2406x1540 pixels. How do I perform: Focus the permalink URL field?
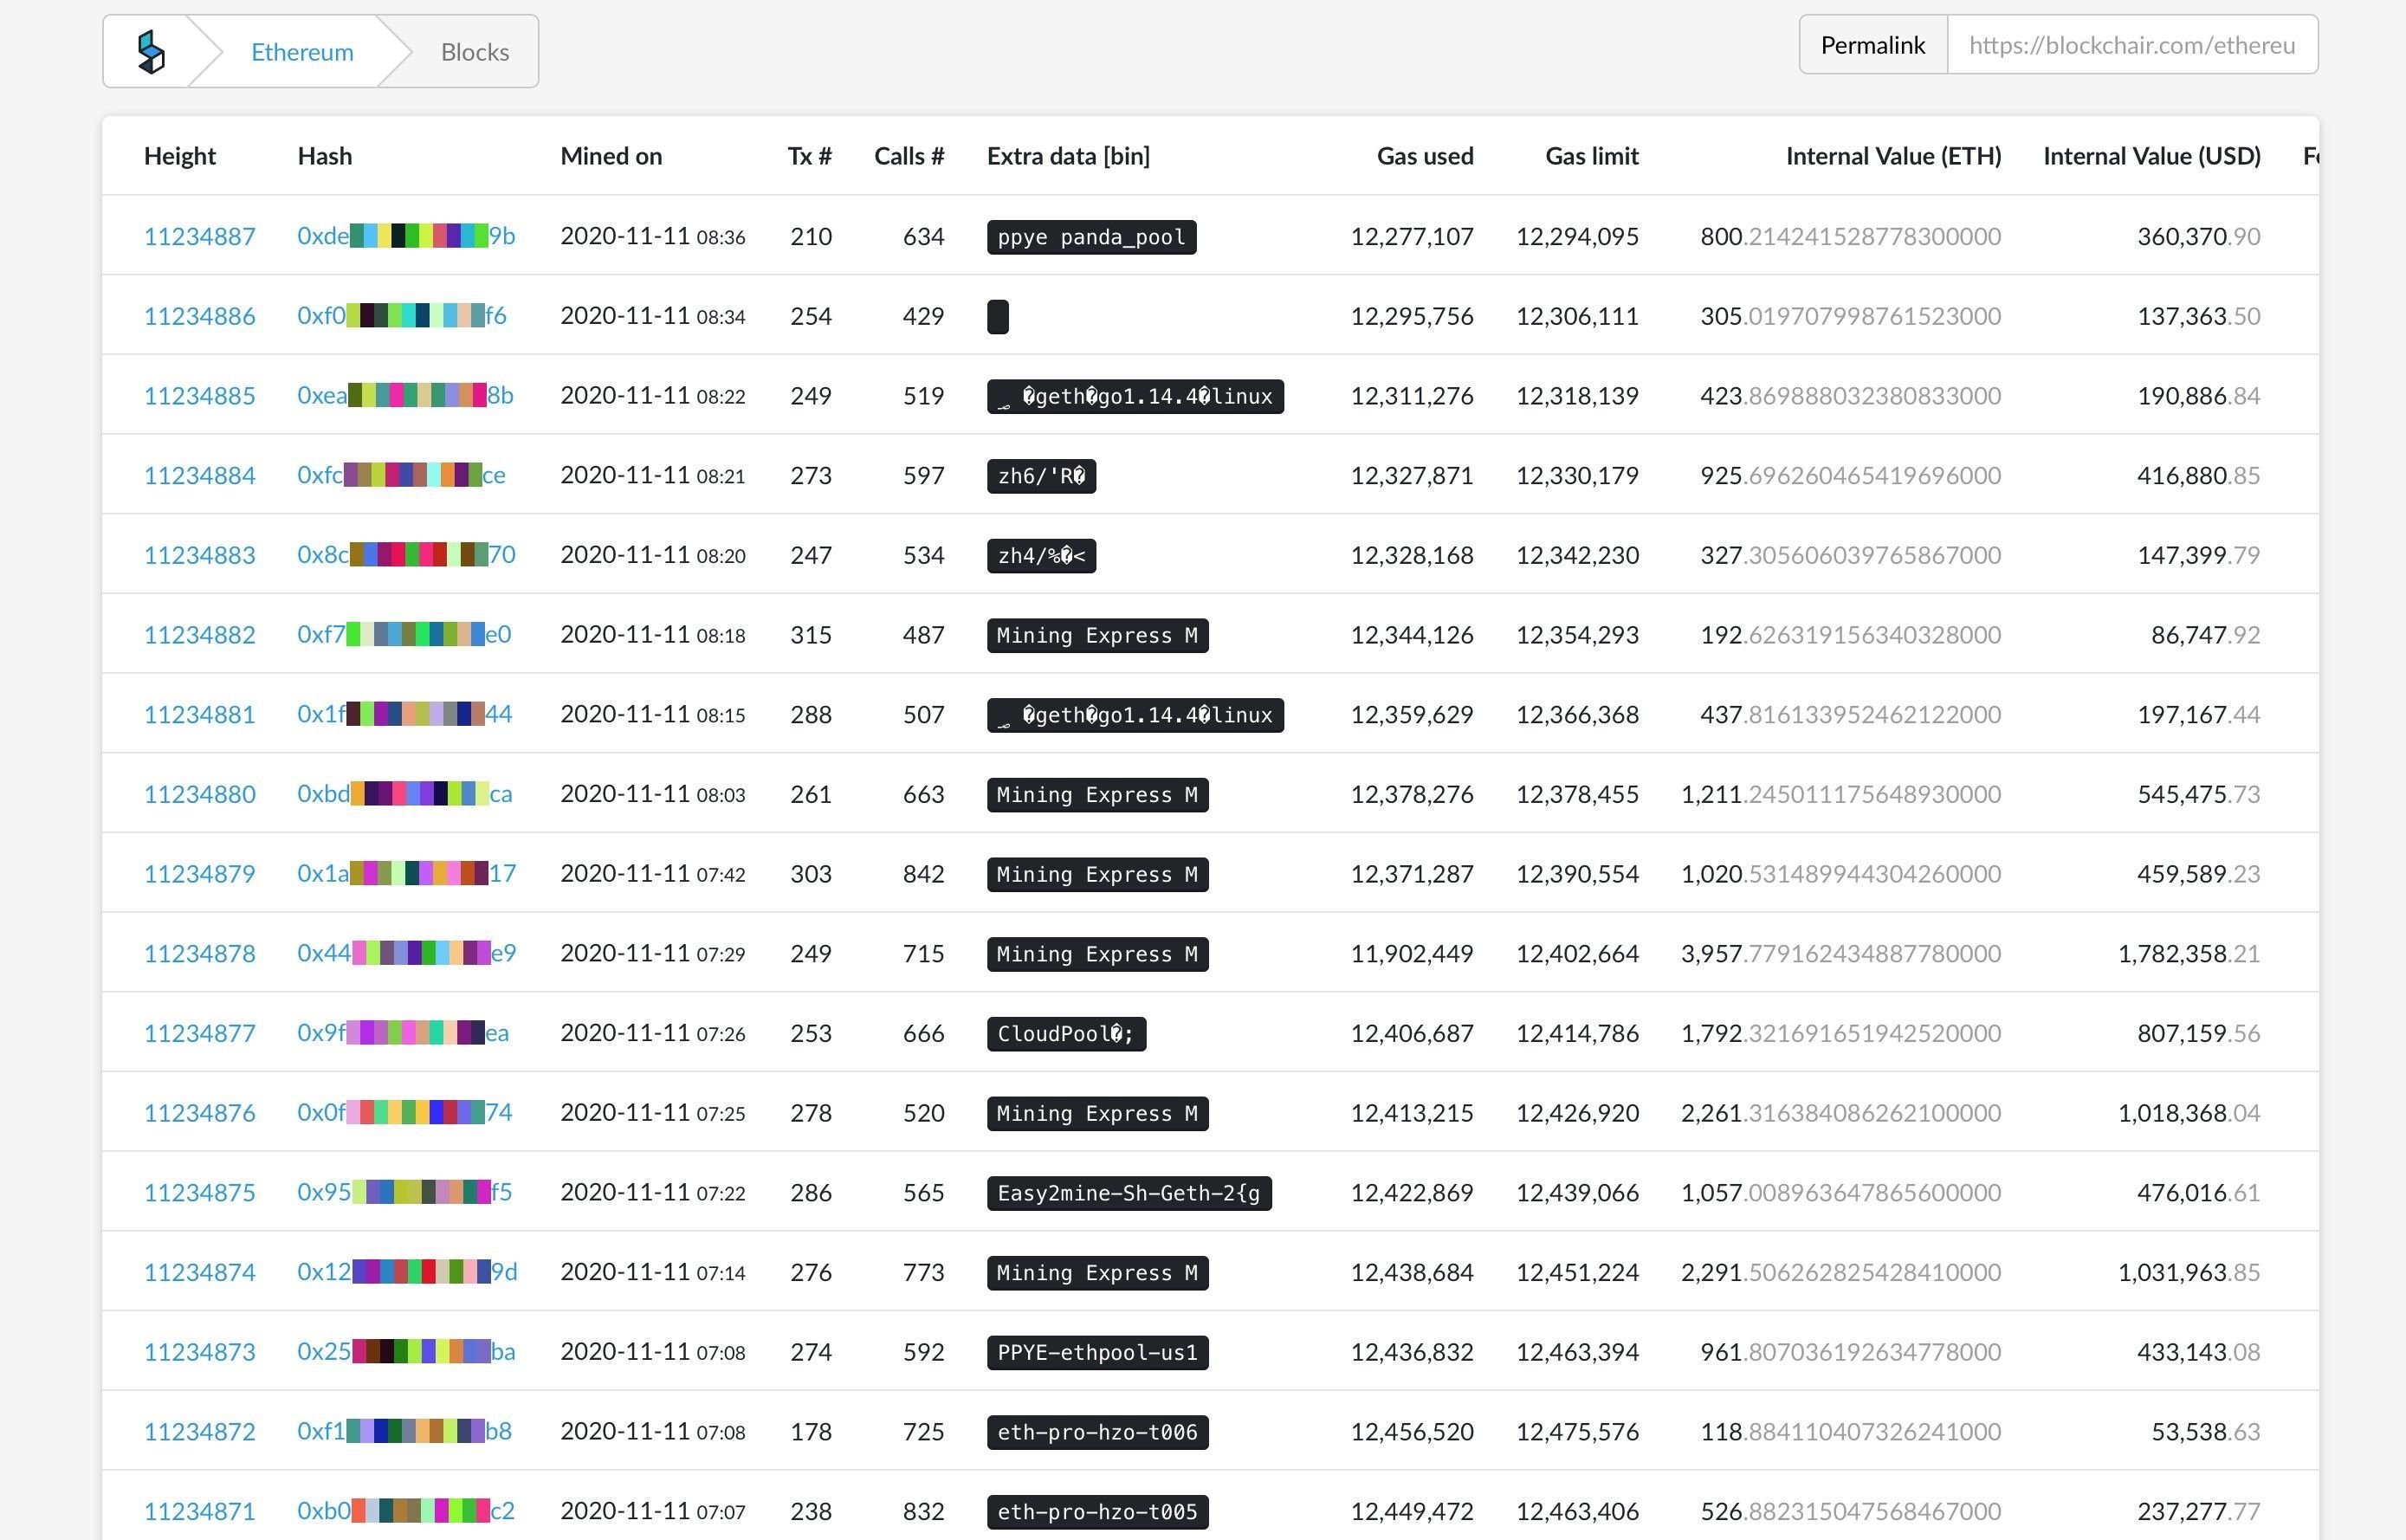coord(2132,45)
